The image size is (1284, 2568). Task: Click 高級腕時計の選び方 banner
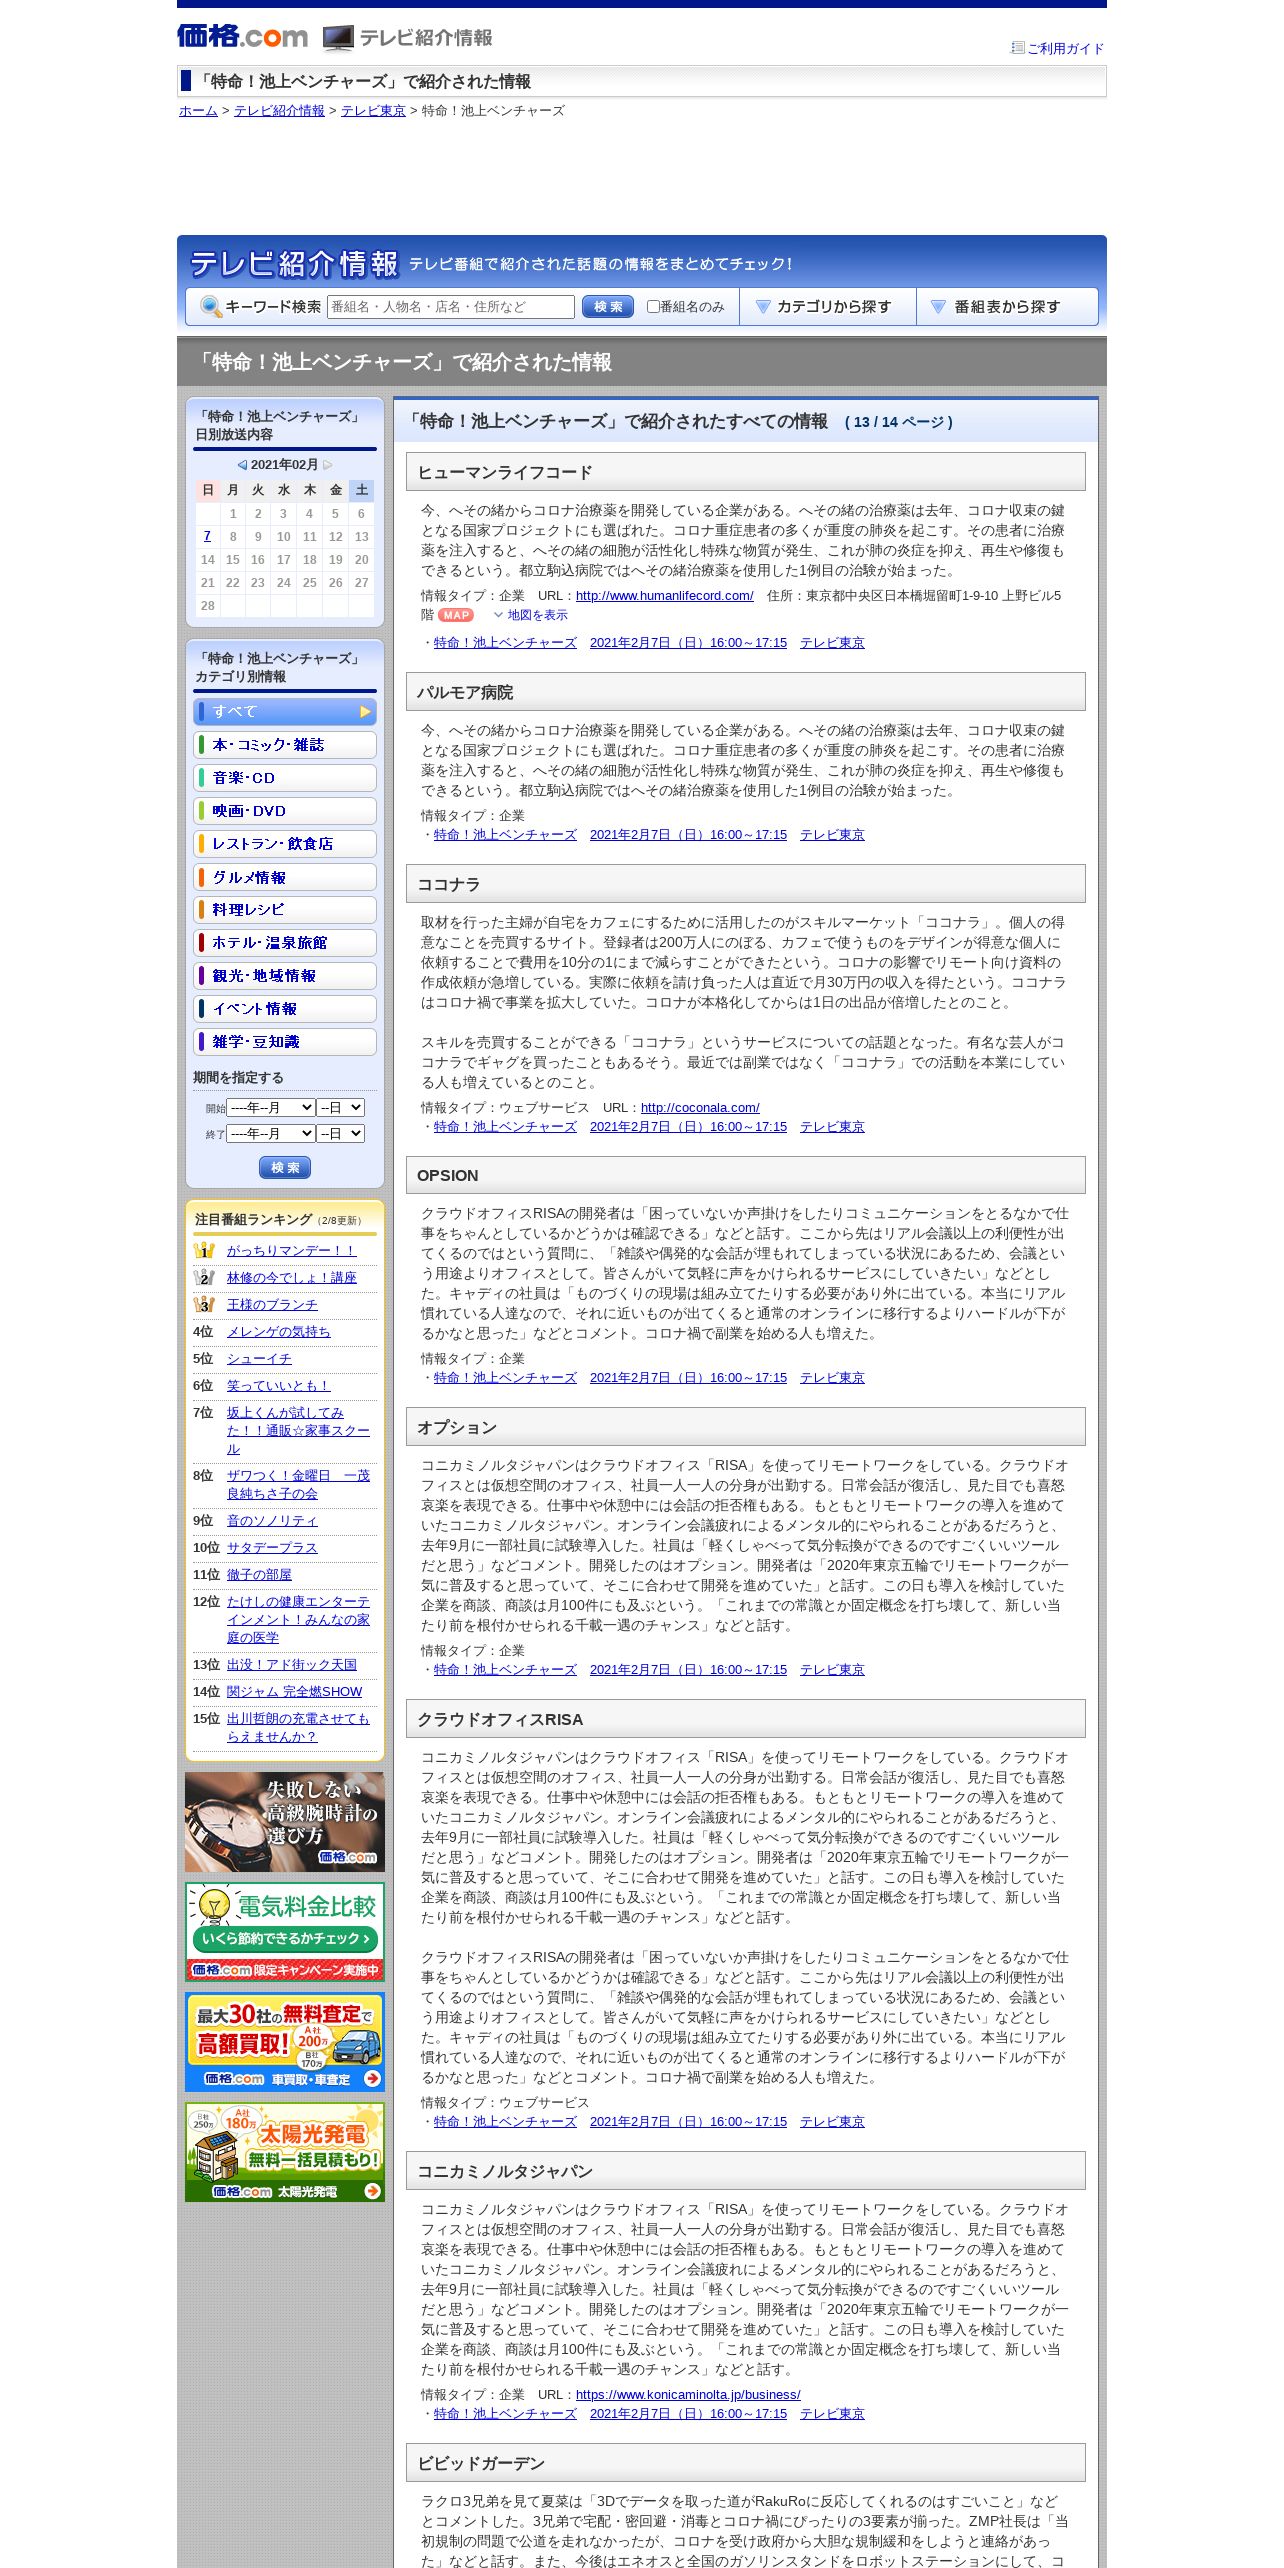coord(285,1822)
